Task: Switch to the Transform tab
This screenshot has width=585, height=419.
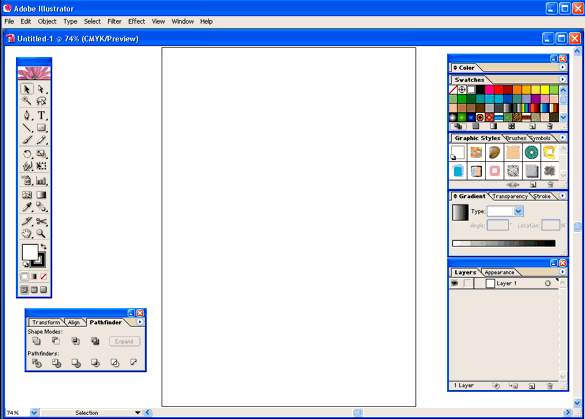Action: click(46, 322)
